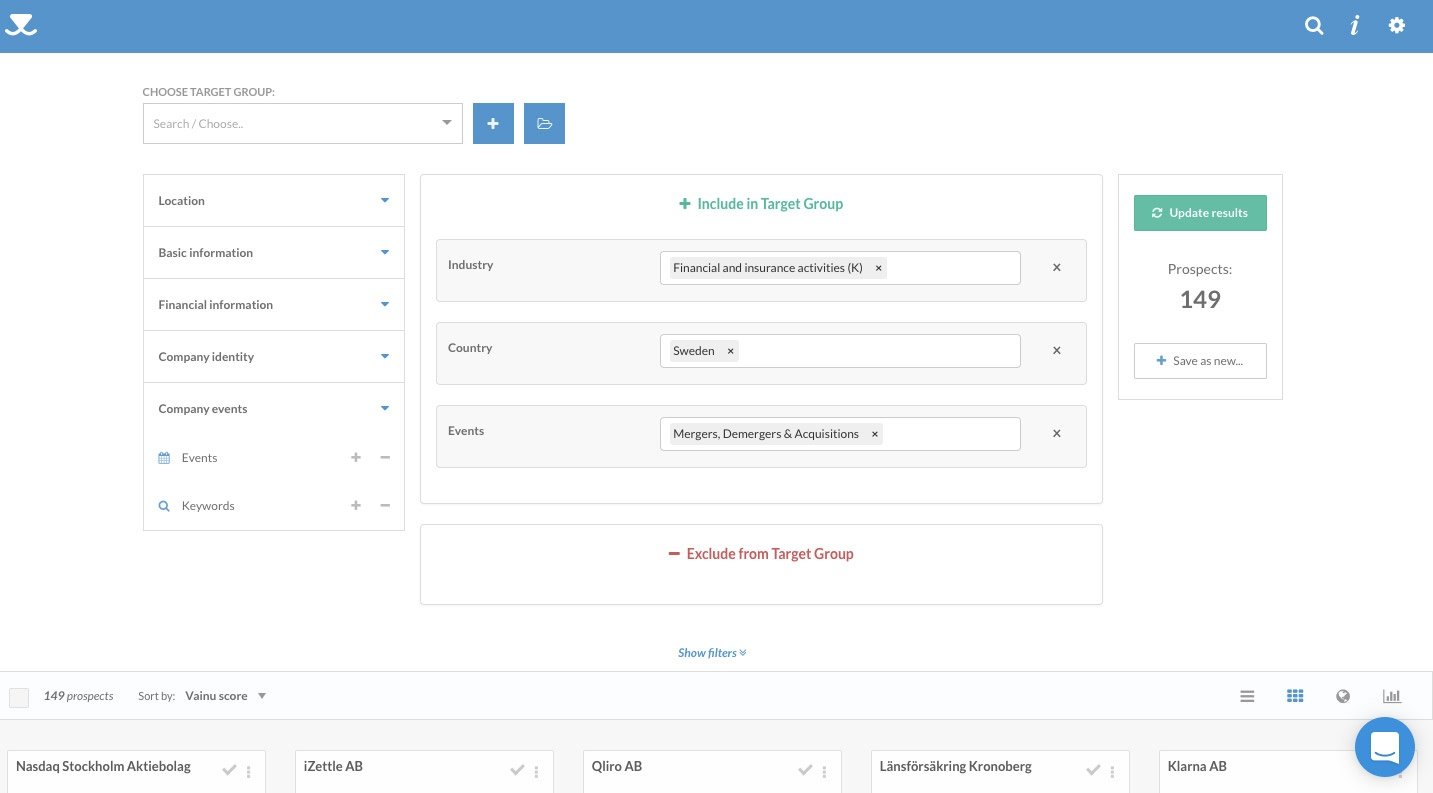Toggle checkmark on Nasdaq Stockholm Aktiebolag card
This screenshot has height=793, width=1433.
coord(230,769)
